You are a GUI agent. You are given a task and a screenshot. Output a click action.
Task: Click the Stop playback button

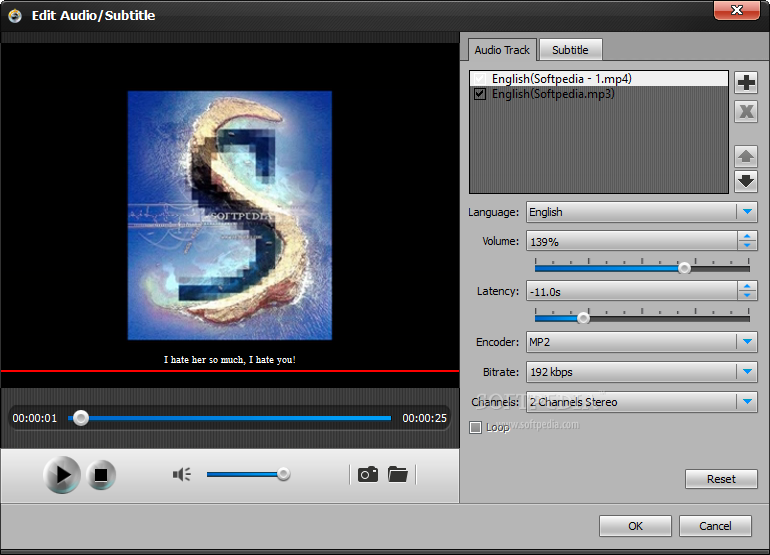[101, 475]
